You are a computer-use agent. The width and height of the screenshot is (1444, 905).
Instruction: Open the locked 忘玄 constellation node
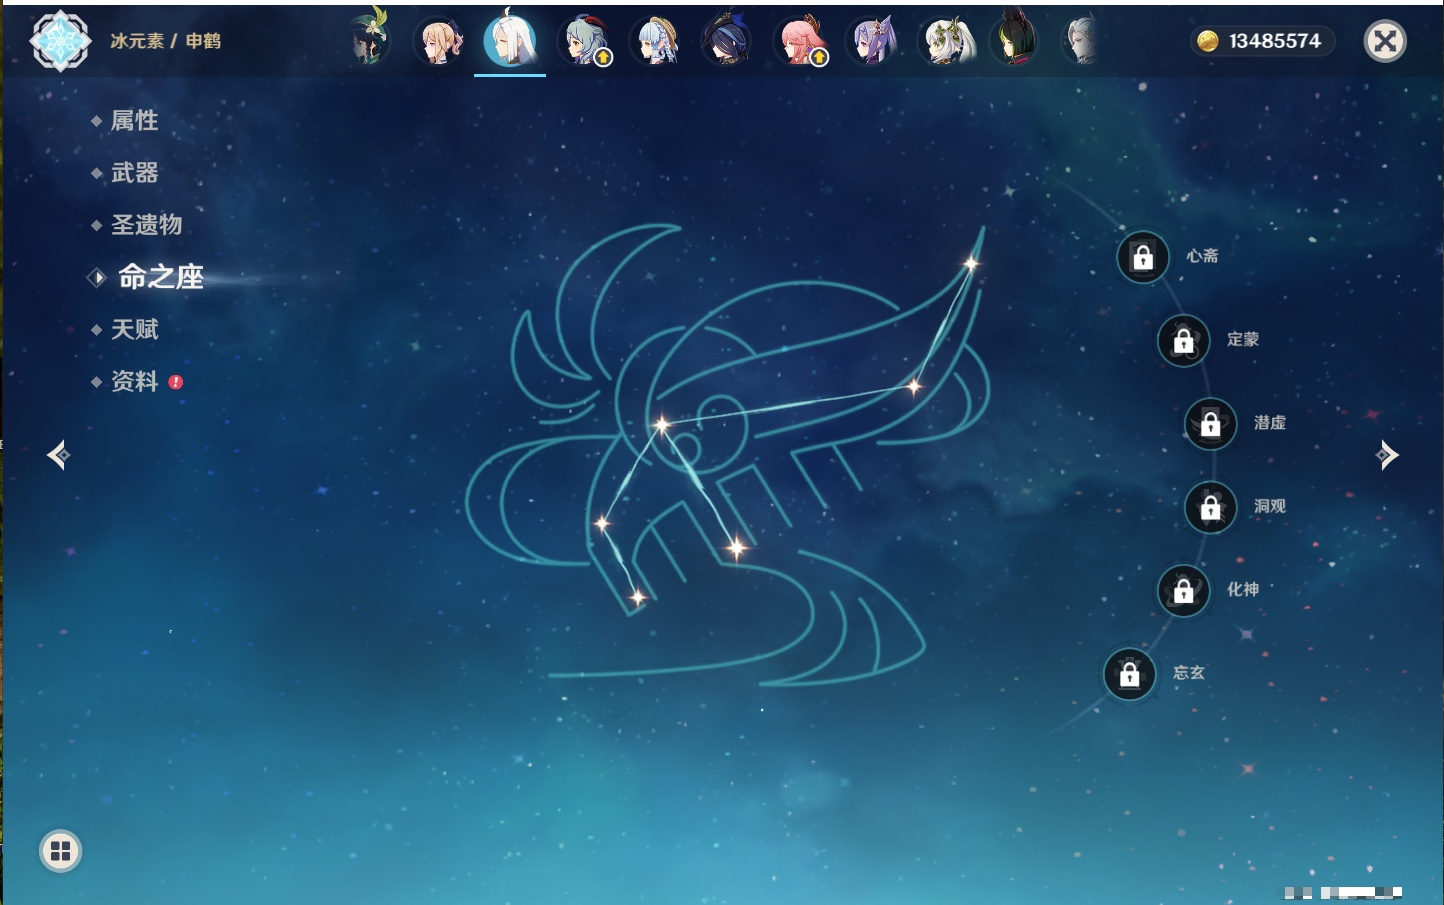[x=1130, y=674]
